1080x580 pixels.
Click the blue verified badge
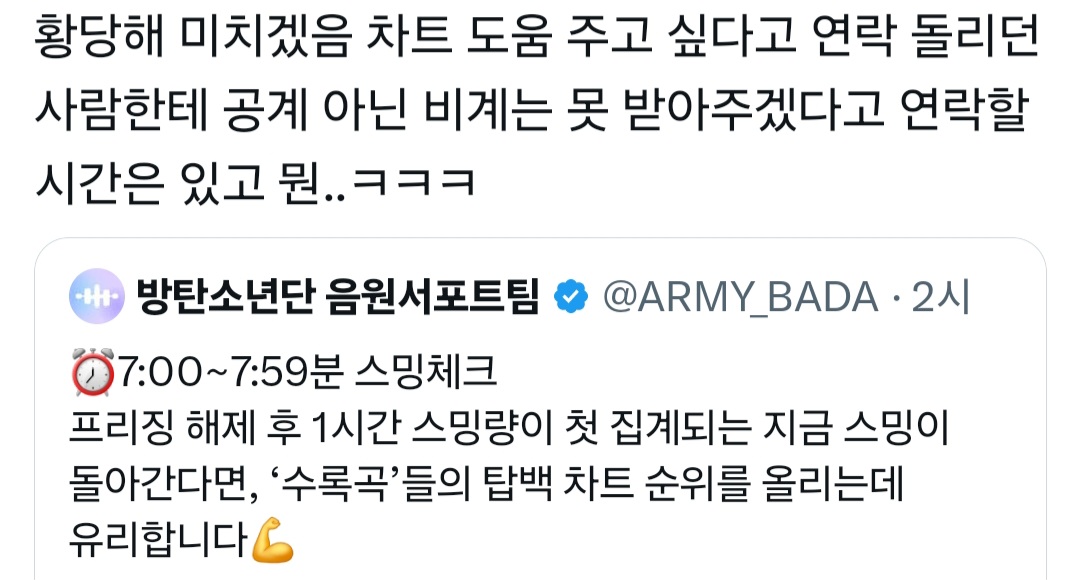(571, 297)
